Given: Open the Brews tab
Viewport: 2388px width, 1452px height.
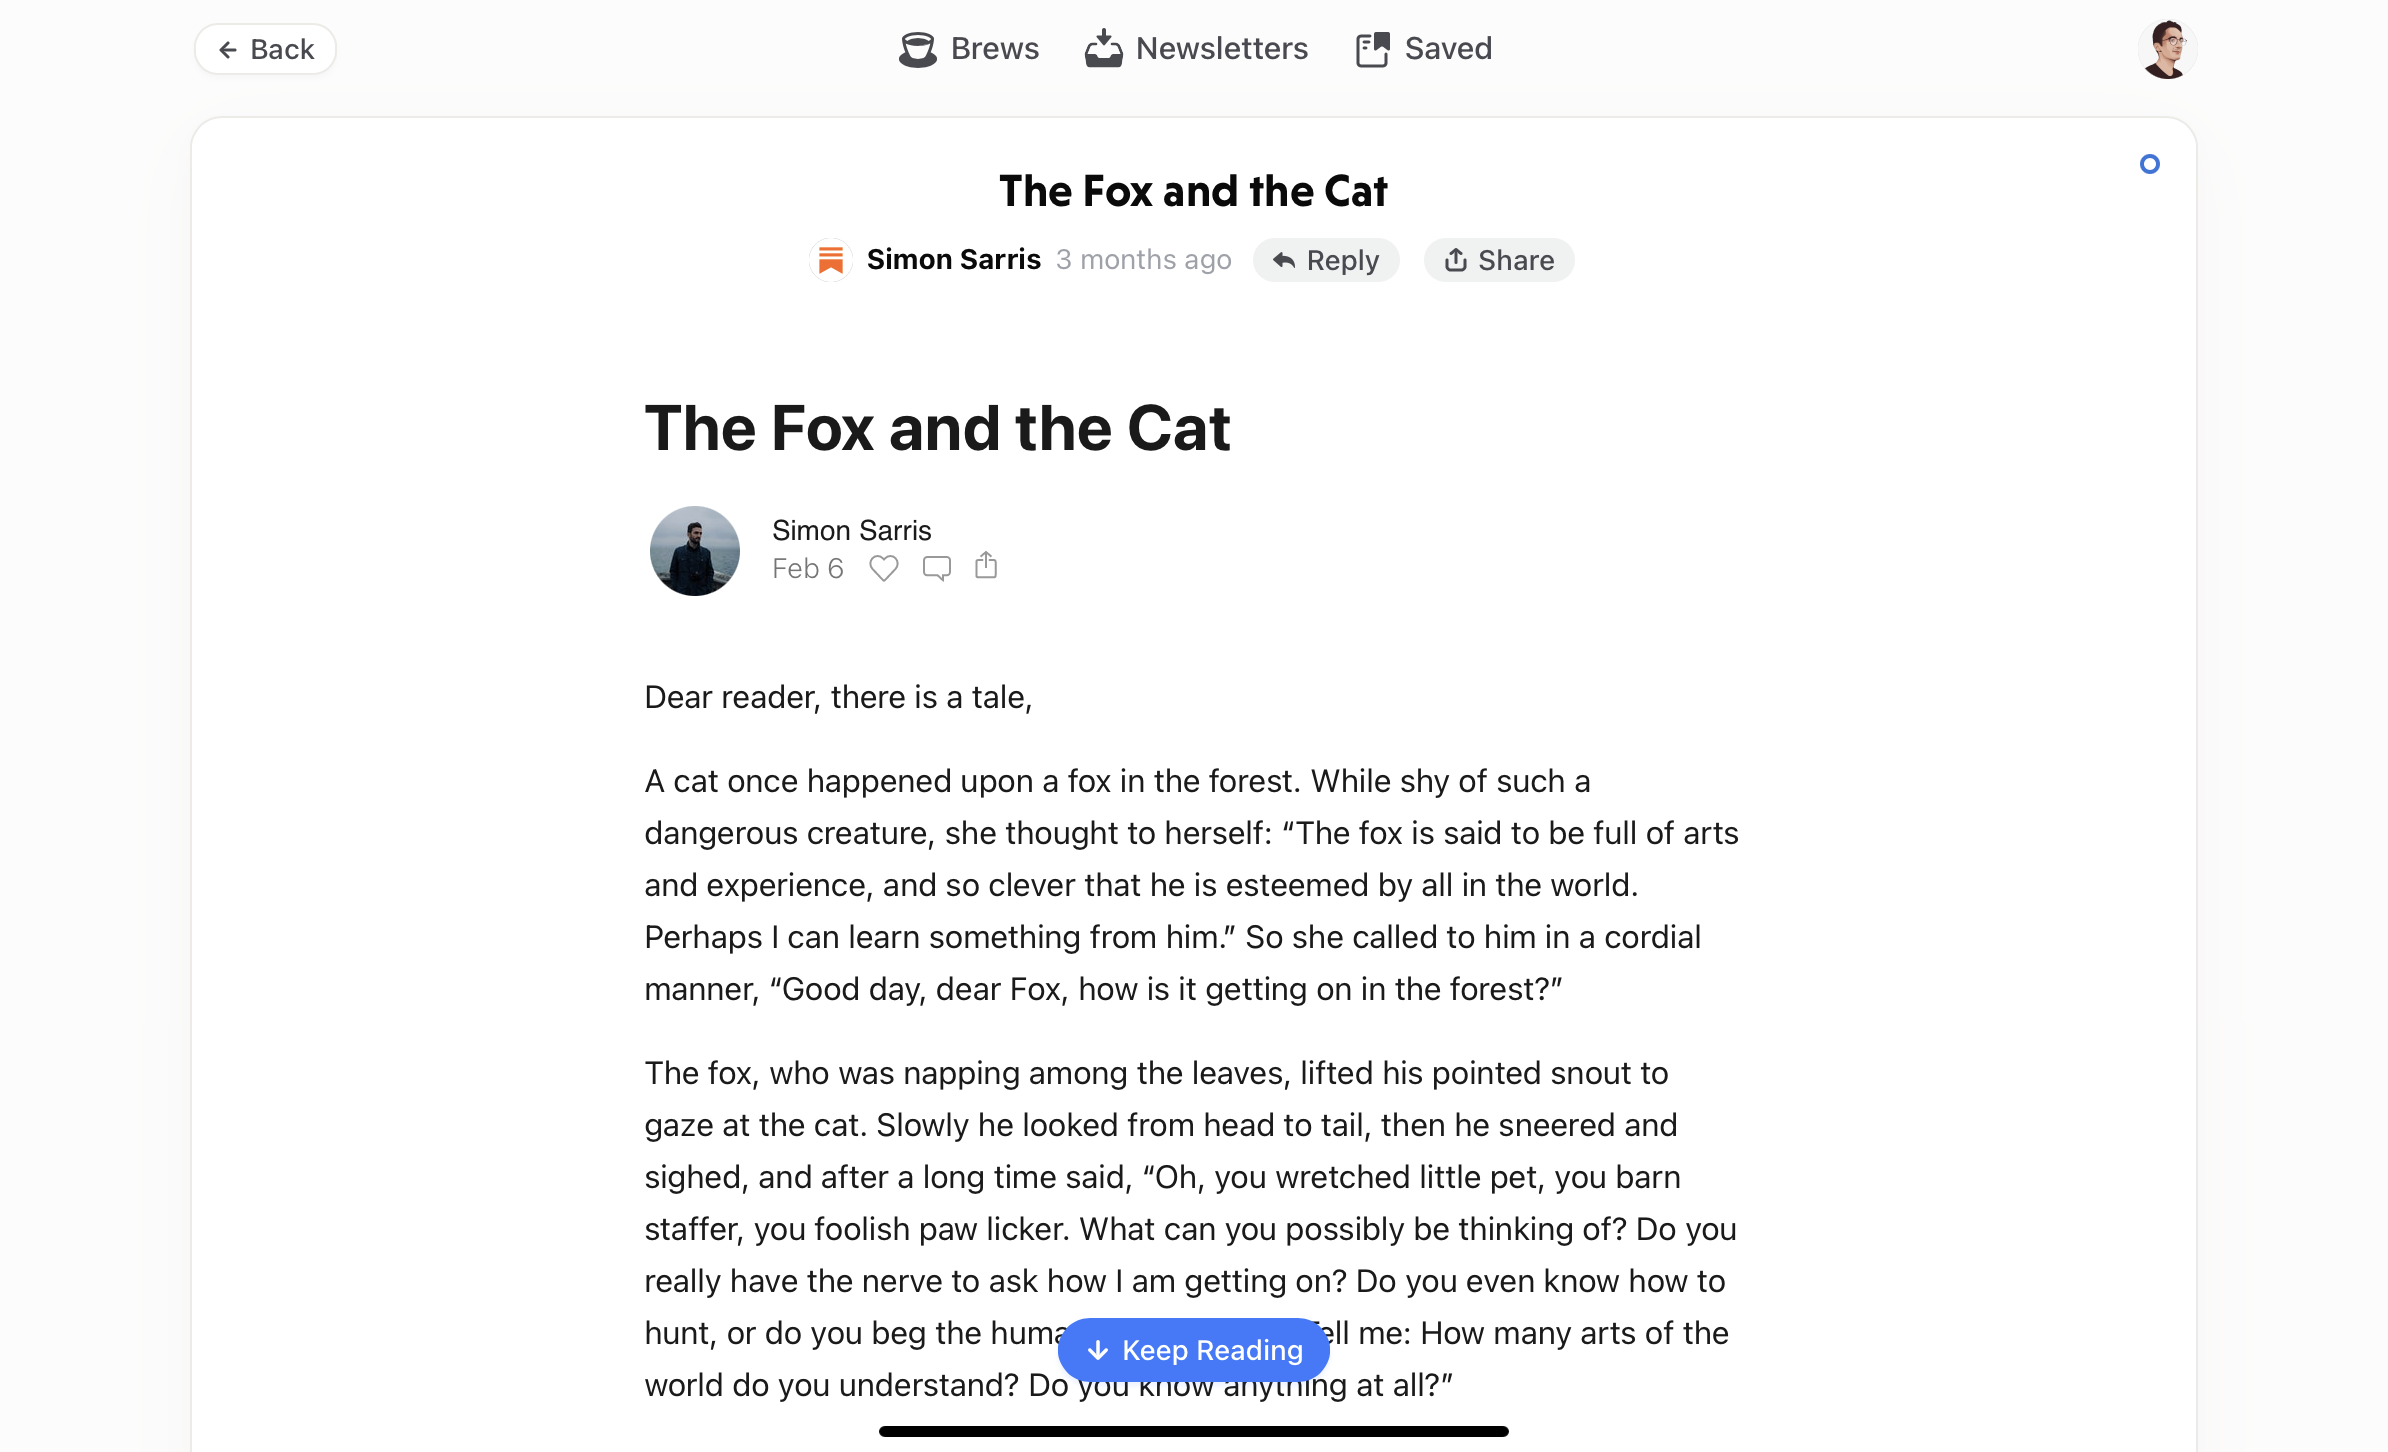Looking at the screenshot, I should (x=968, y=49).
